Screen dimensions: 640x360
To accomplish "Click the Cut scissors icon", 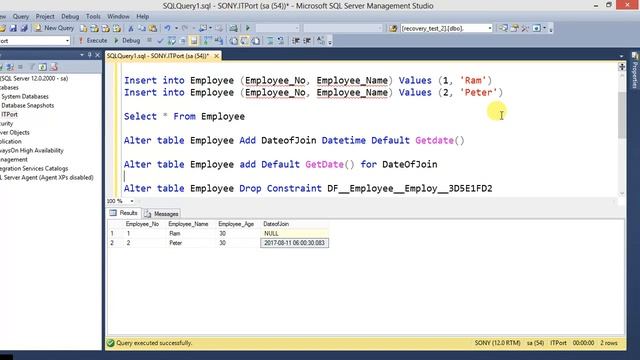I will click(131, 28).
